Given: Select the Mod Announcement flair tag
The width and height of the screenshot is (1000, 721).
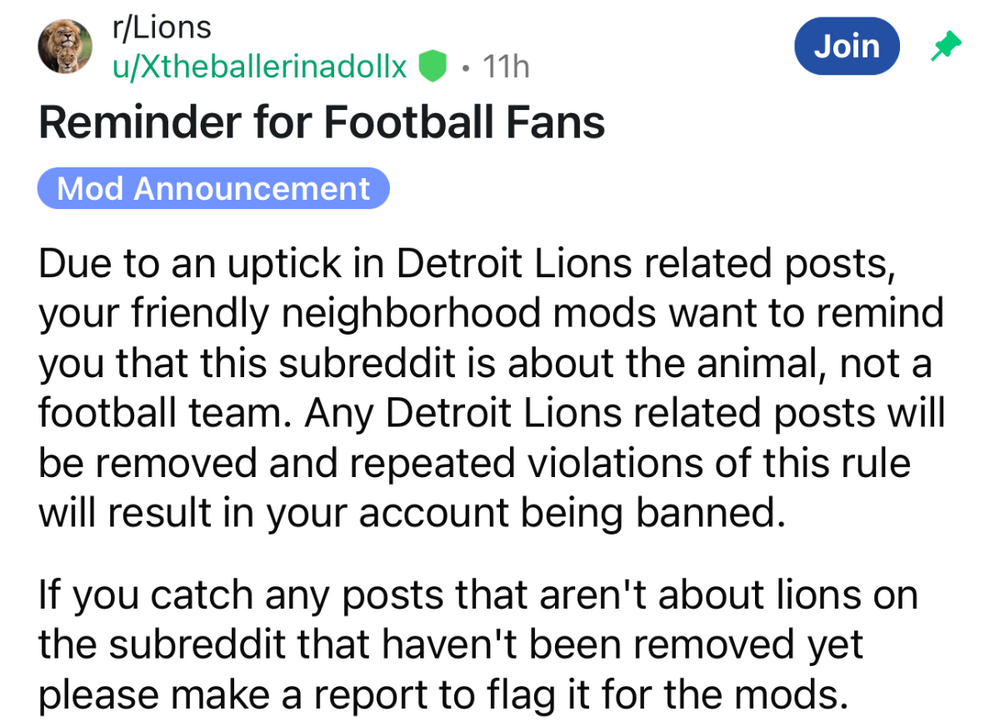Looking at the screenshot, I should pyautogui.click(x=213, y=188).
